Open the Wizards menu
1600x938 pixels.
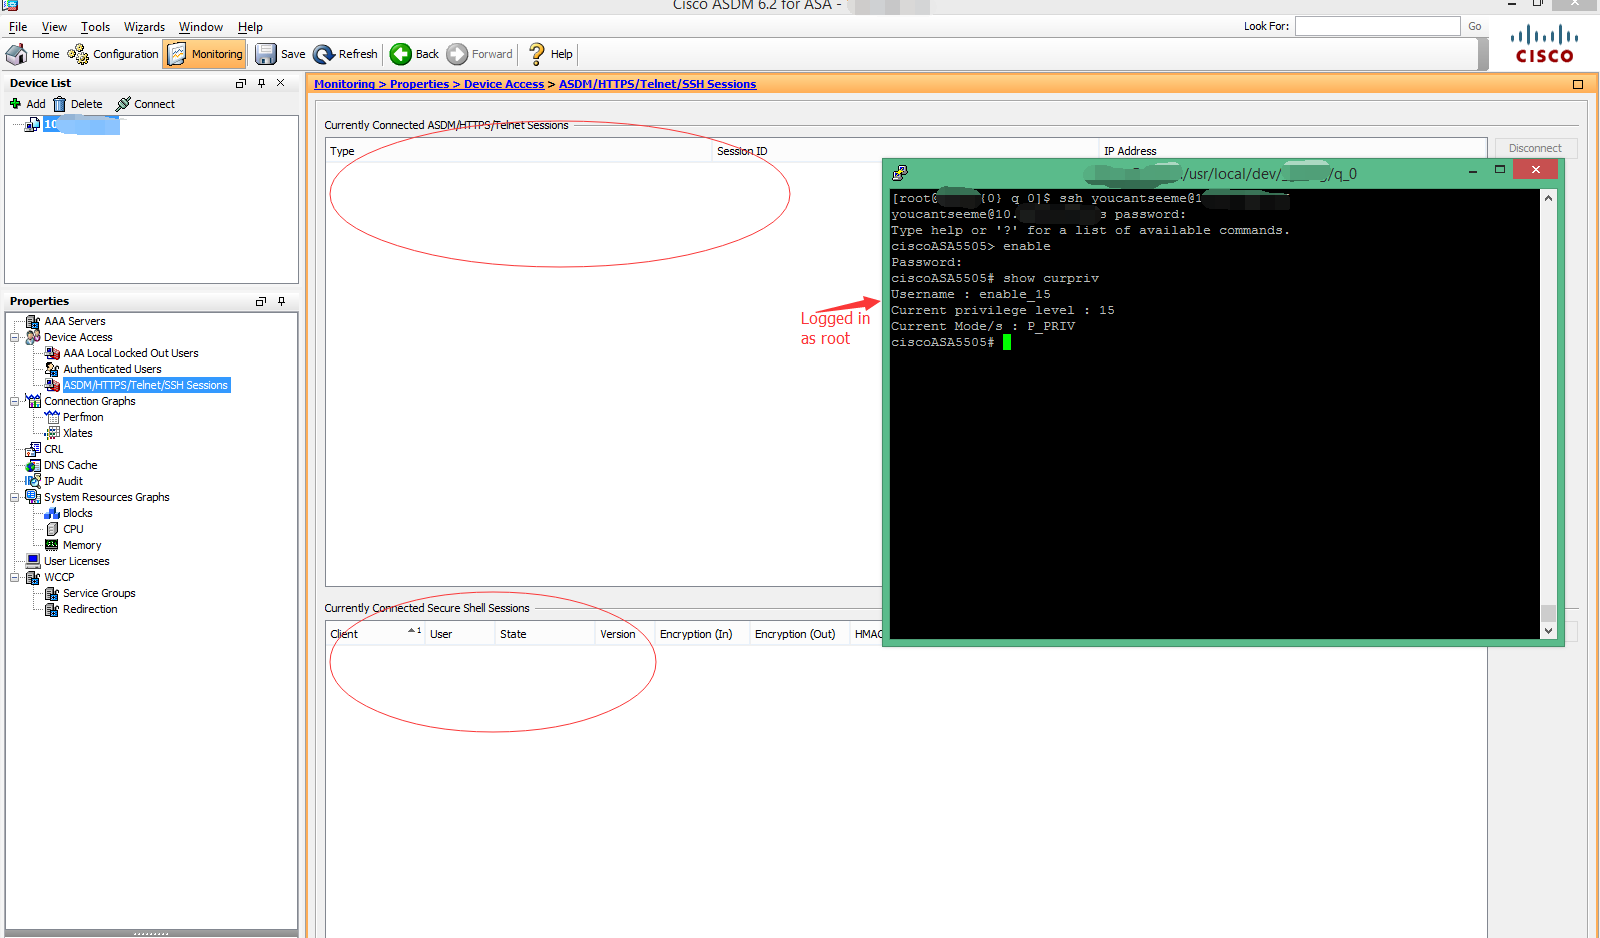click(144, 27)
